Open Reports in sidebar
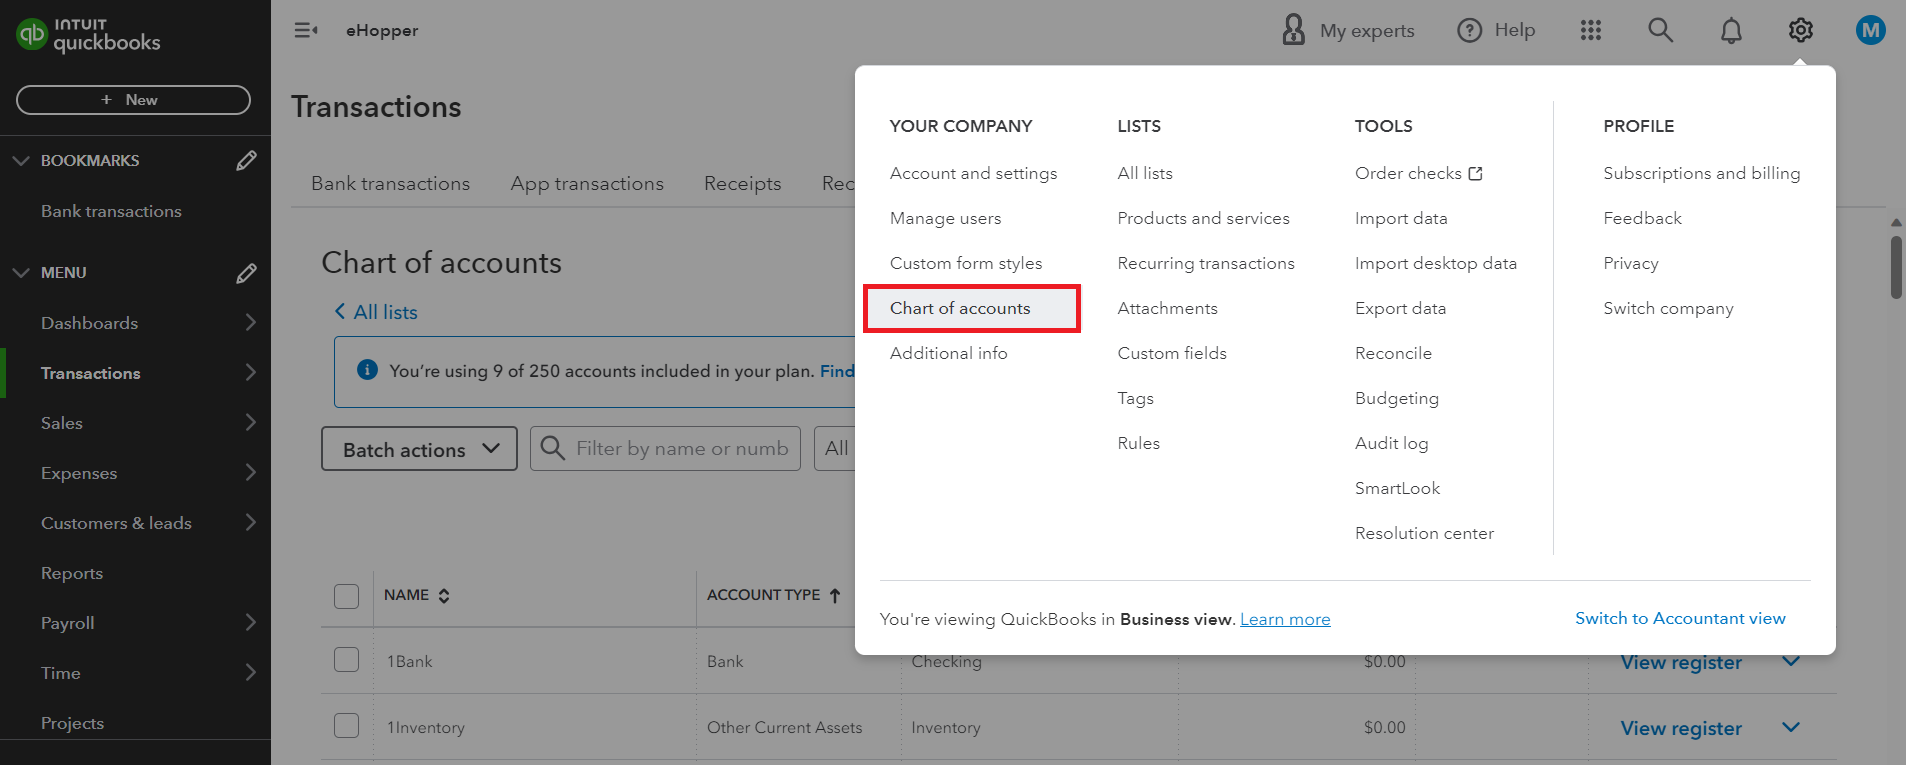Viewport: 1906px width, 765px height. [72, 573]
